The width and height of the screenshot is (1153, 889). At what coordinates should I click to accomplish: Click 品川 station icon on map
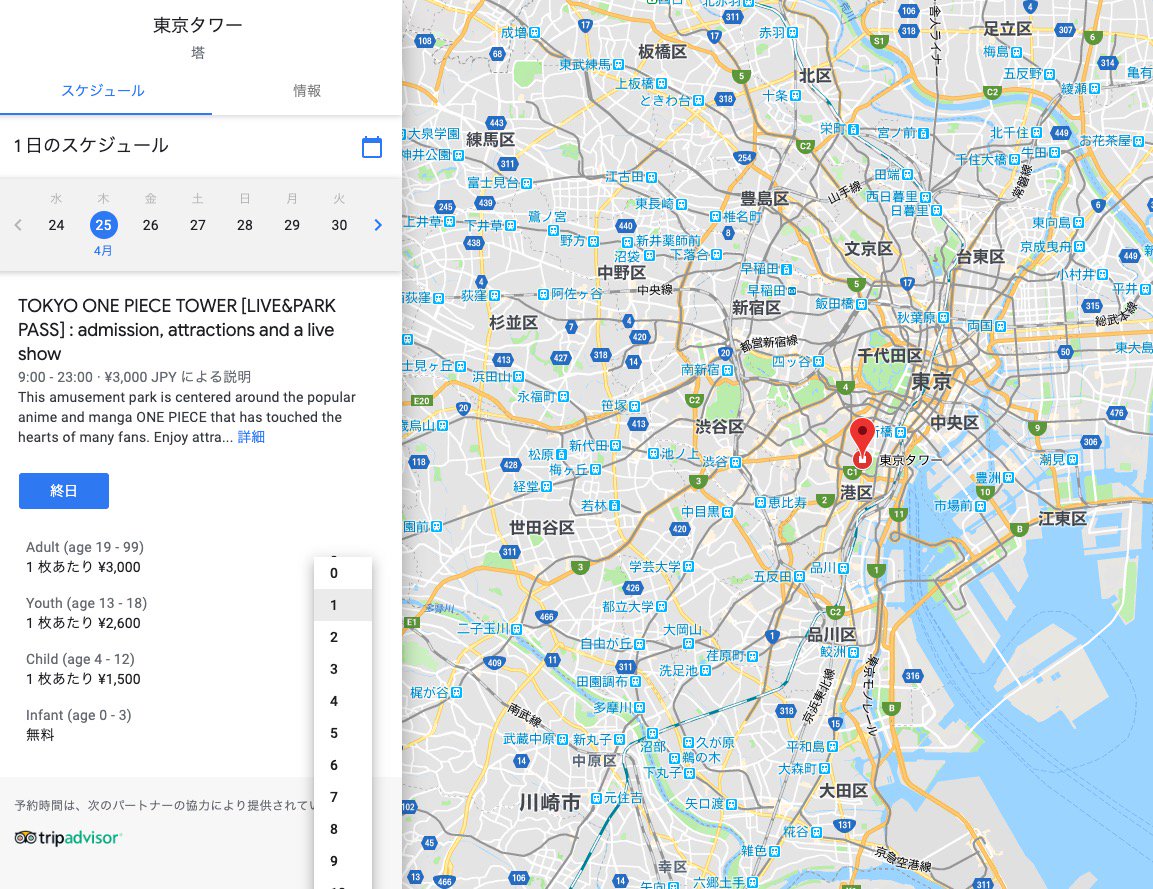point(843,568)
